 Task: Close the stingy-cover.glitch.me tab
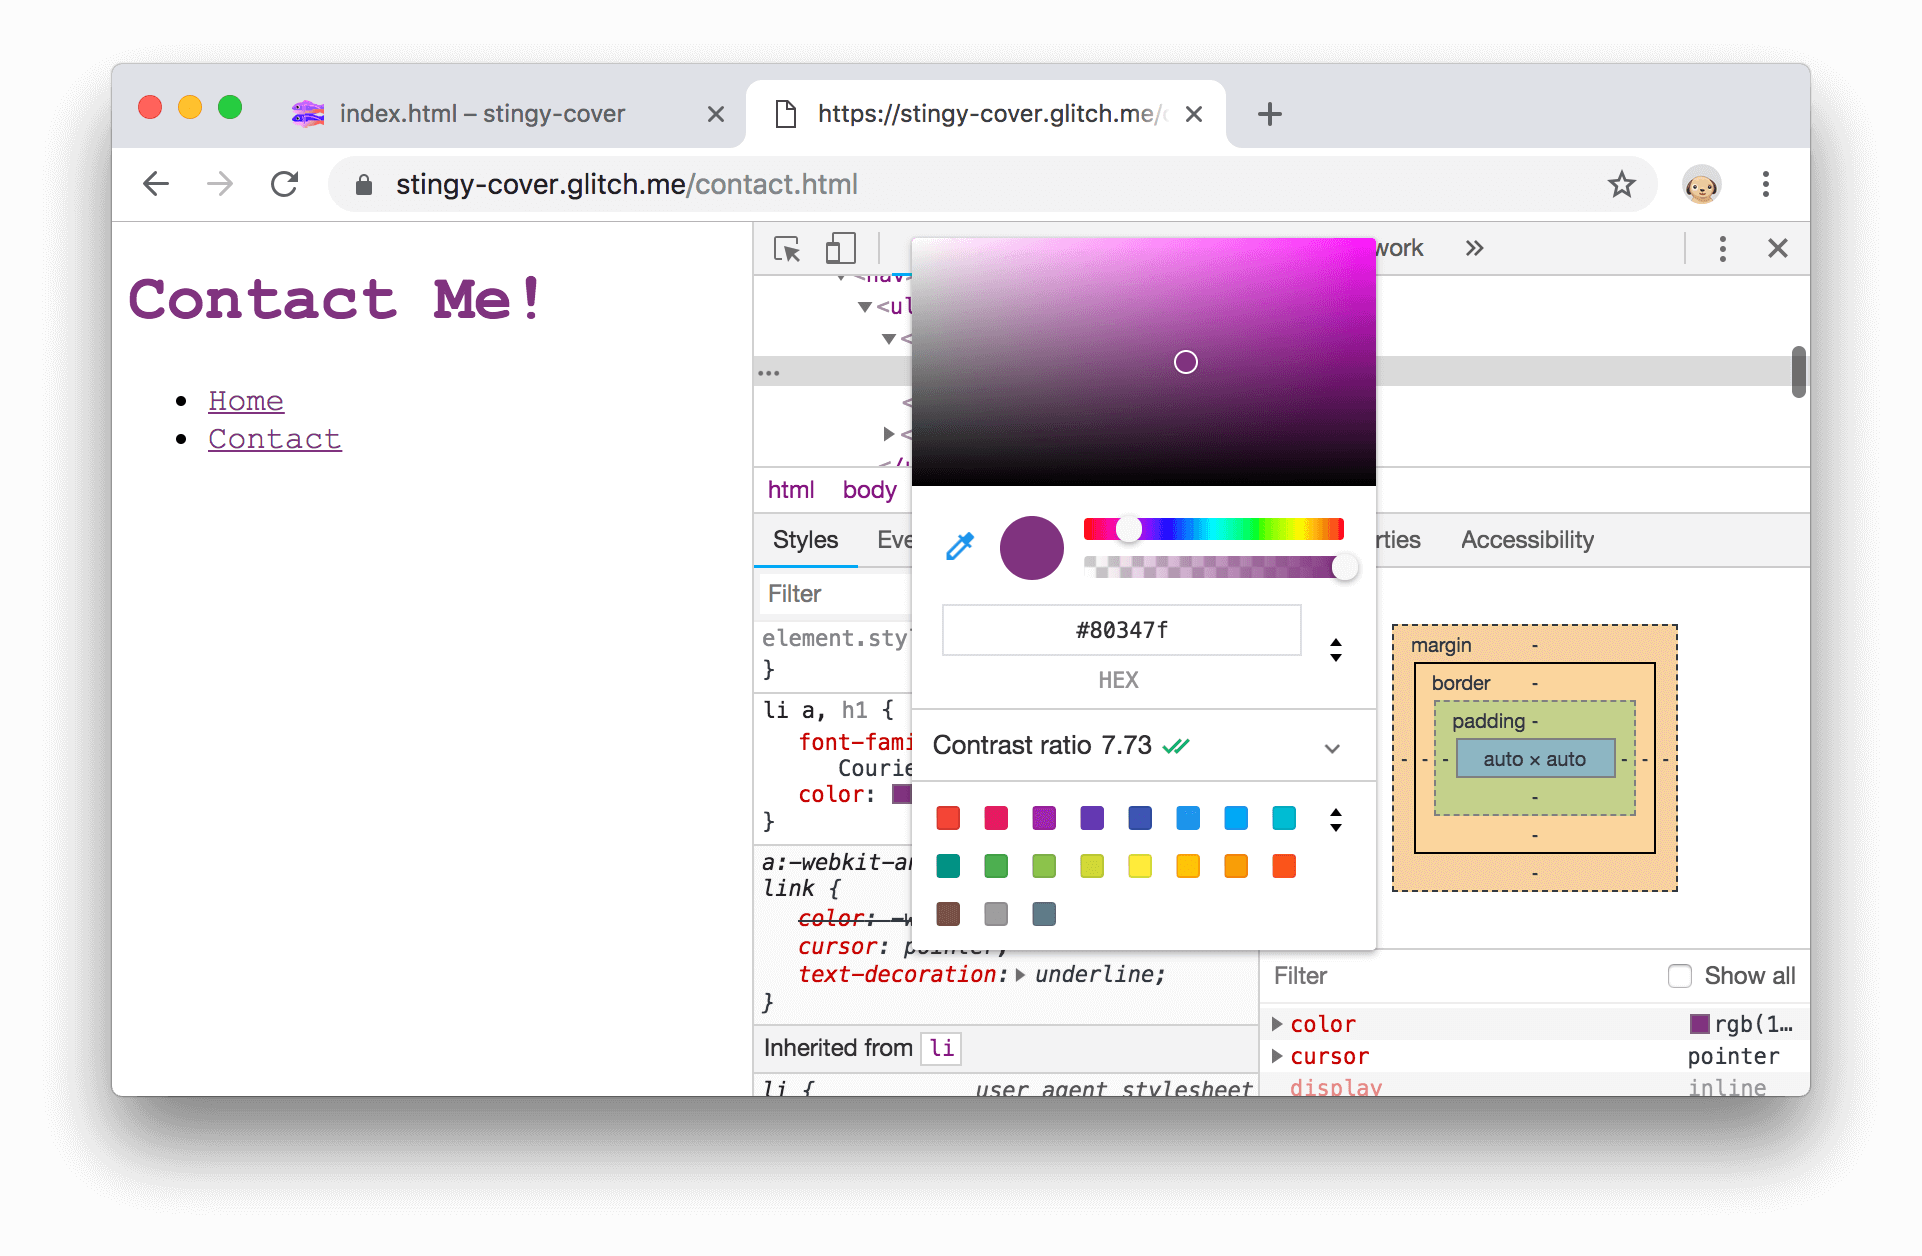tap(1193, 114)
